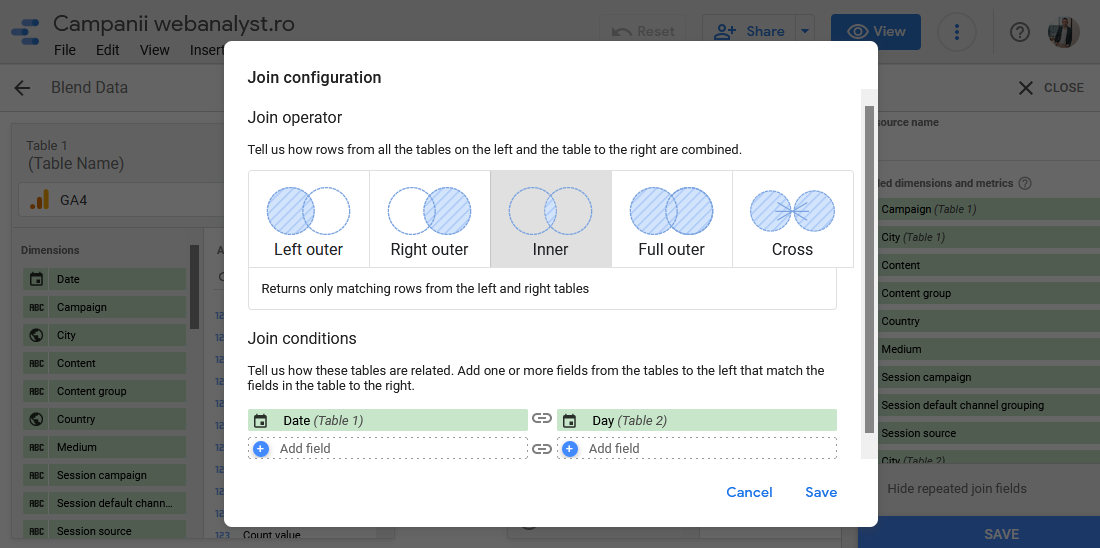Toggle Hide repeated join fields
Screen dimensions: 1100x548
(x=957, y=489)
